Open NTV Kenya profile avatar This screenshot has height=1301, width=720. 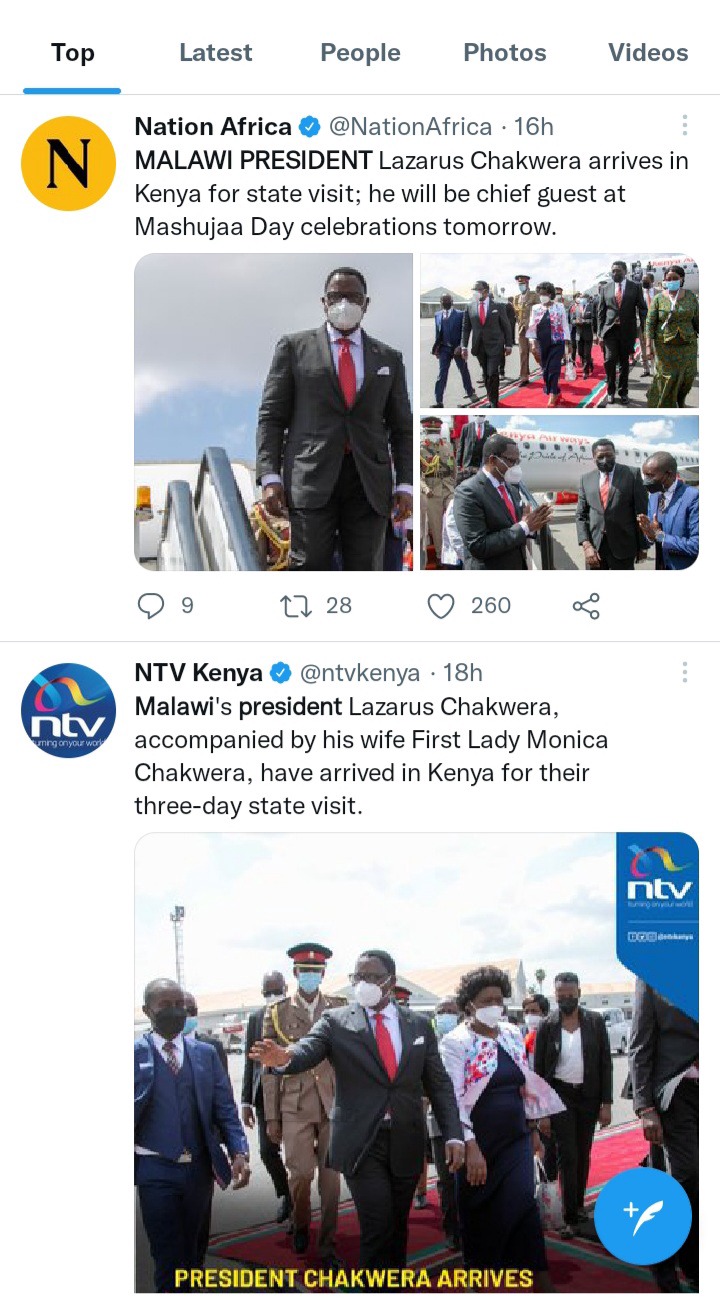click(x=68, y=710)
